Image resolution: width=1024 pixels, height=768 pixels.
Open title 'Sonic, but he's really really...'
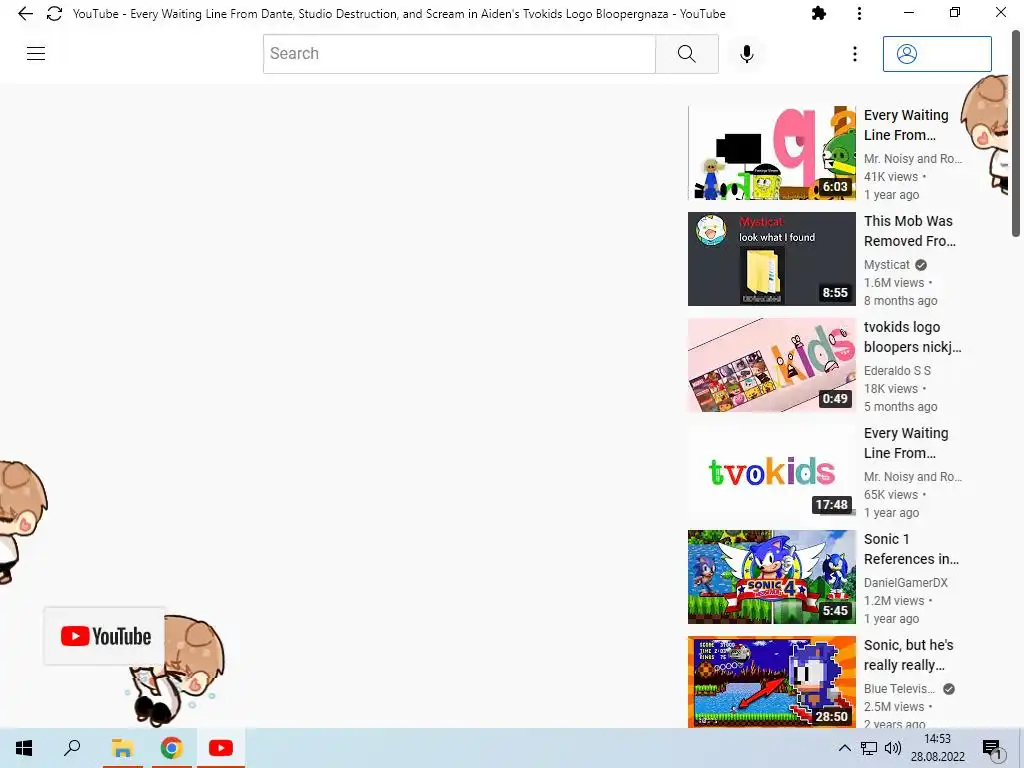[x=908, y=655]
